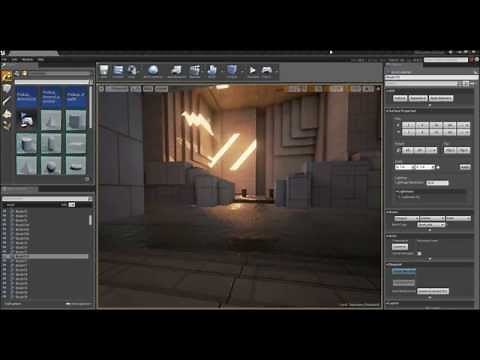The image size is (480, 360).
Task: Open the Window menu
Action: pyautogui.click(x=27, y=59)
